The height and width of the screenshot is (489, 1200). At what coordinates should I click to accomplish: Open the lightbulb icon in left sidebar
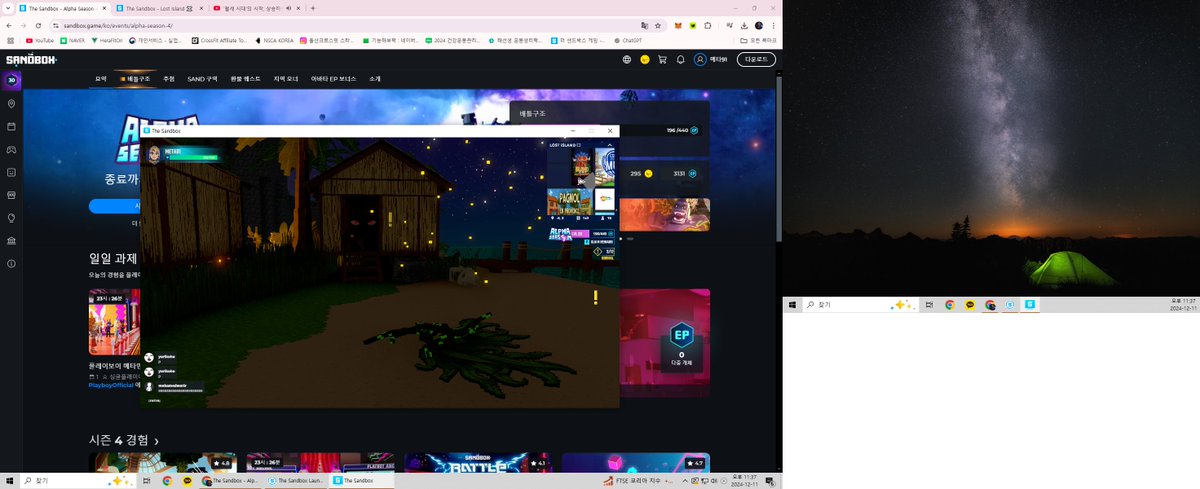(x=11, y=218)
